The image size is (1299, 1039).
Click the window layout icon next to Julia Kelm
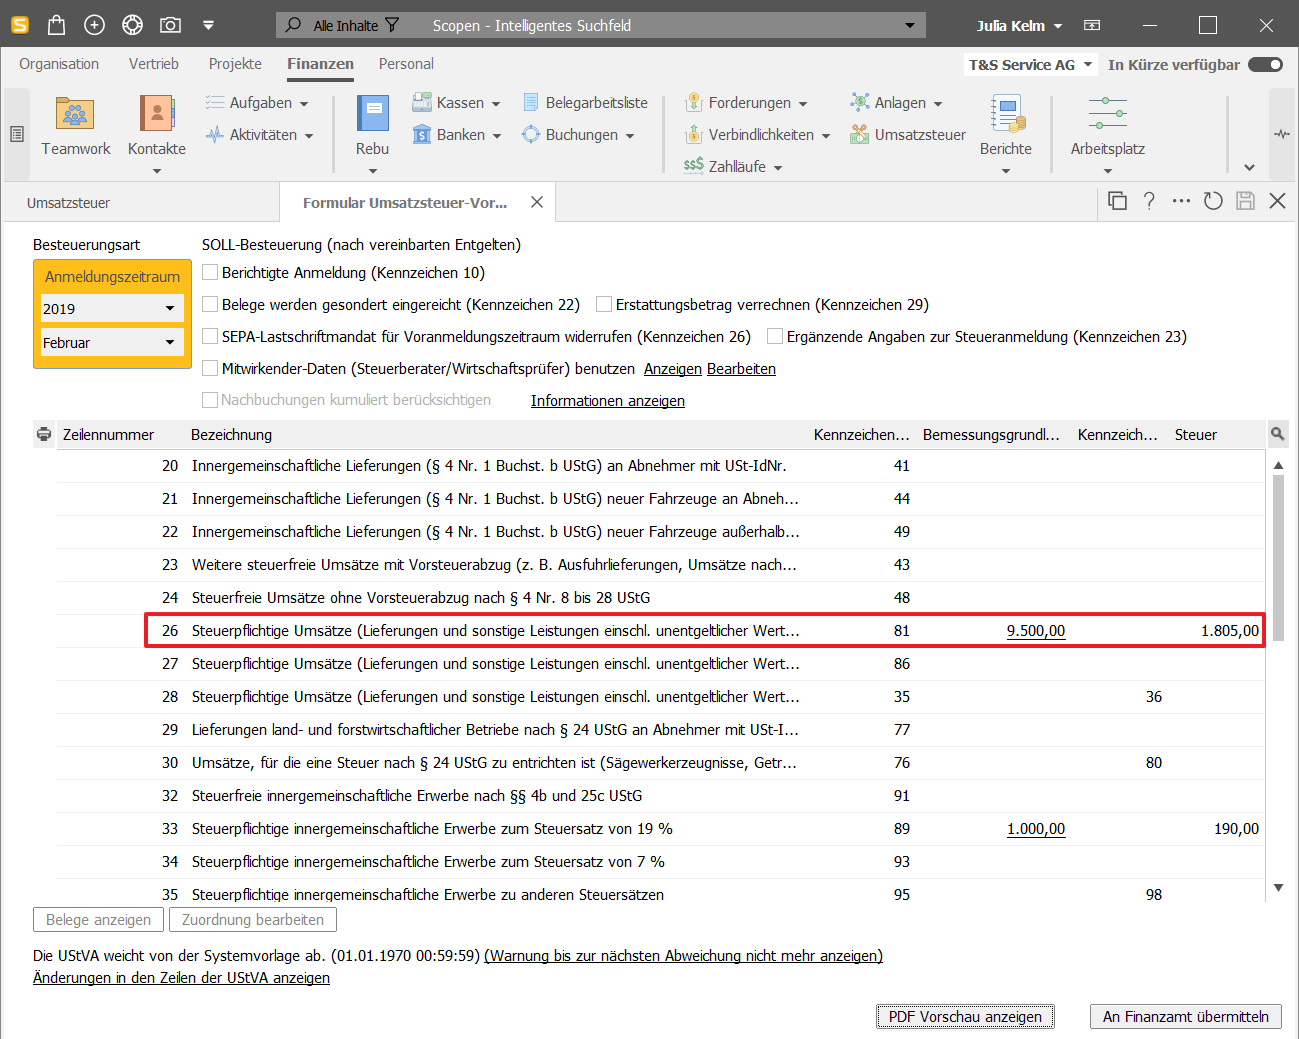click(x=1092, y=25)
